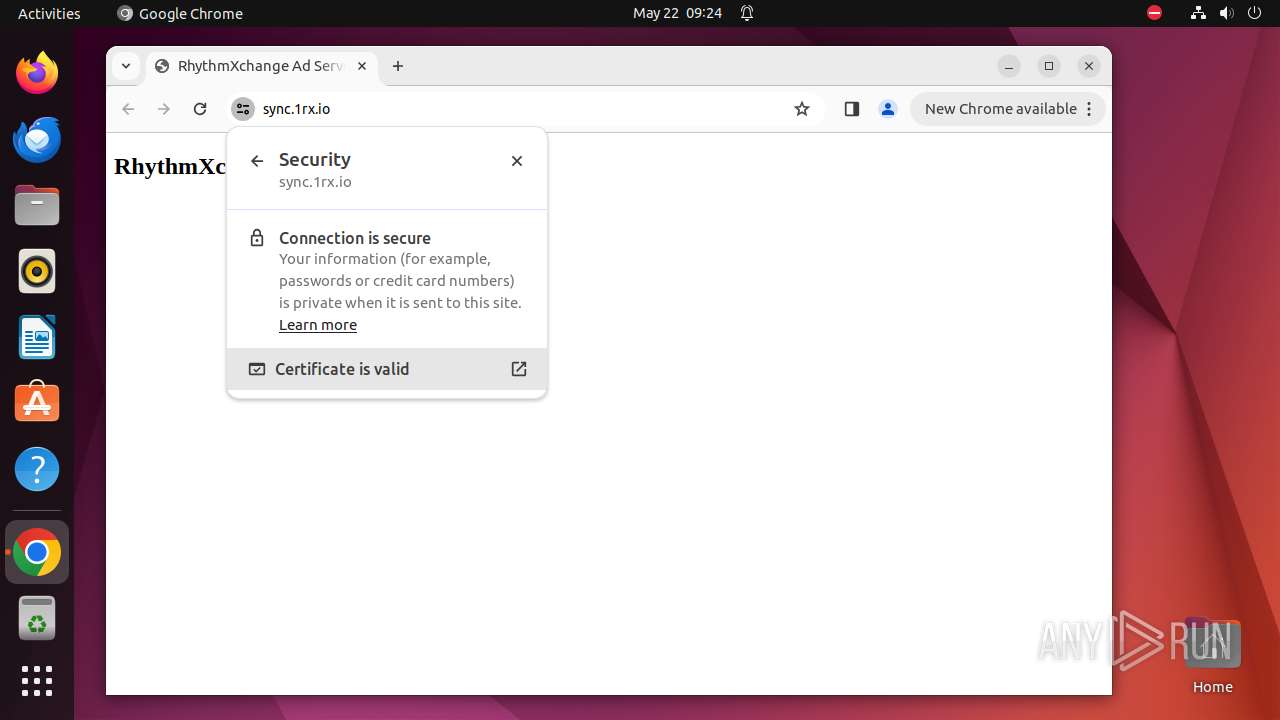Screen dimensions: 1280x720
Task: Open the Chrome profile avatar
Action: point(888,109)
